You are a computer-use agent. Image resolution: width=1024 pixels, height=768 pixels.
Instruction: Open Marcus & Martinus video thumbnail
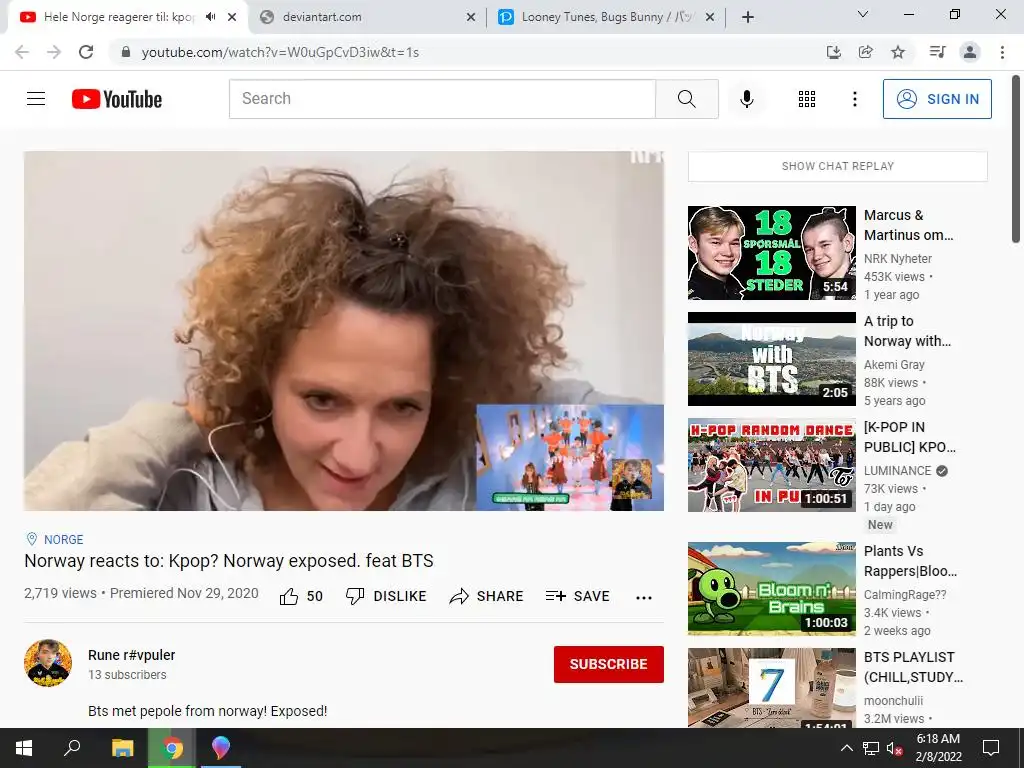(x=771, y=253)
